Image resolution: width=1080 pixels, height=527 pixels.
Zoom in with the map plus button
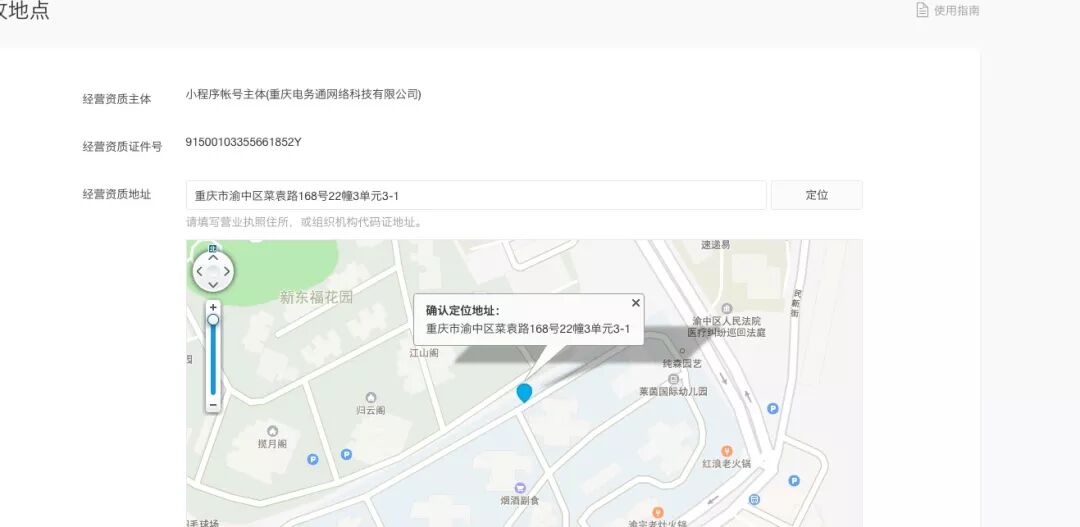click(214, 307)
